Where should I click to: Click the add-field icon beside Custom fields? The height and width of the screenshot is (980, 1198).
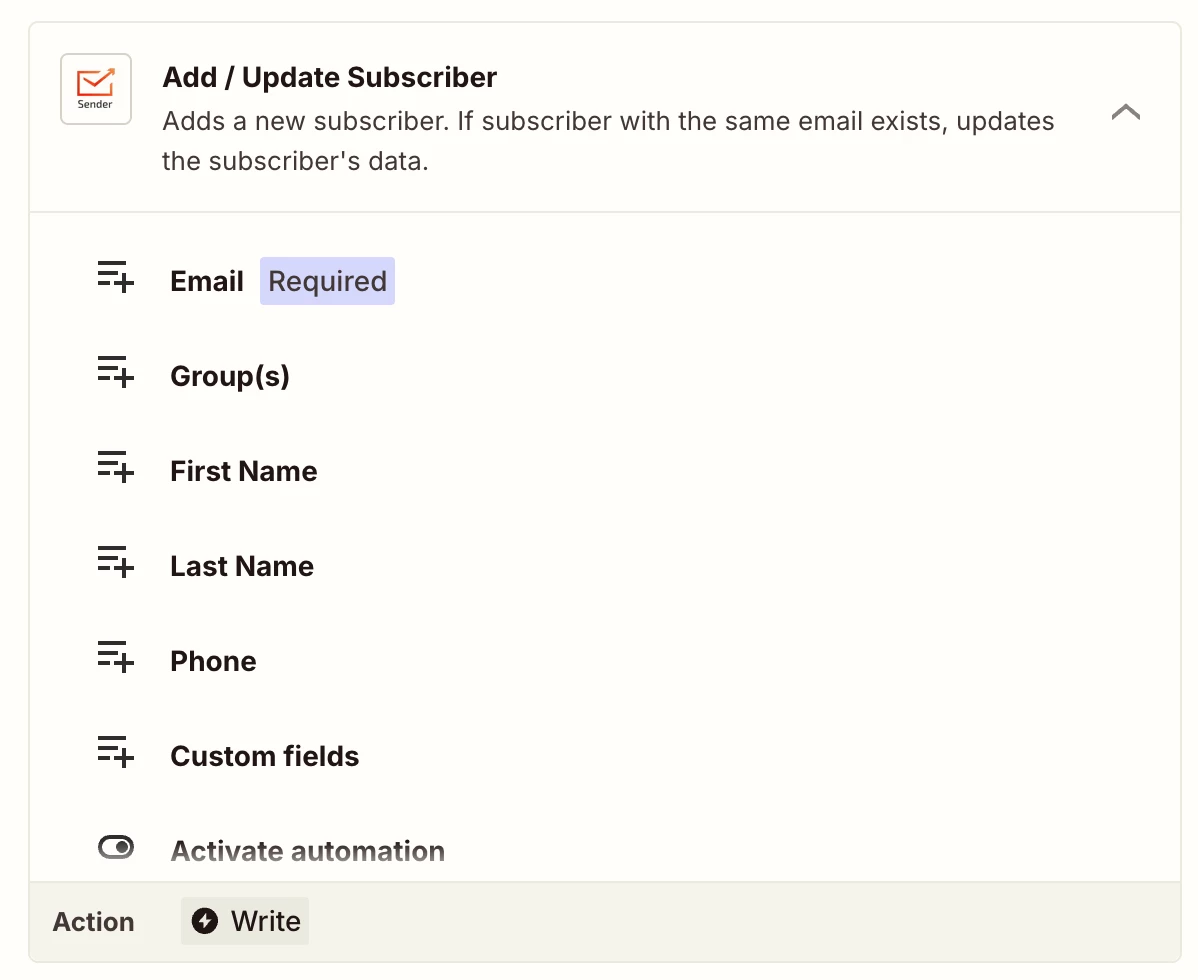pos(115,752)
